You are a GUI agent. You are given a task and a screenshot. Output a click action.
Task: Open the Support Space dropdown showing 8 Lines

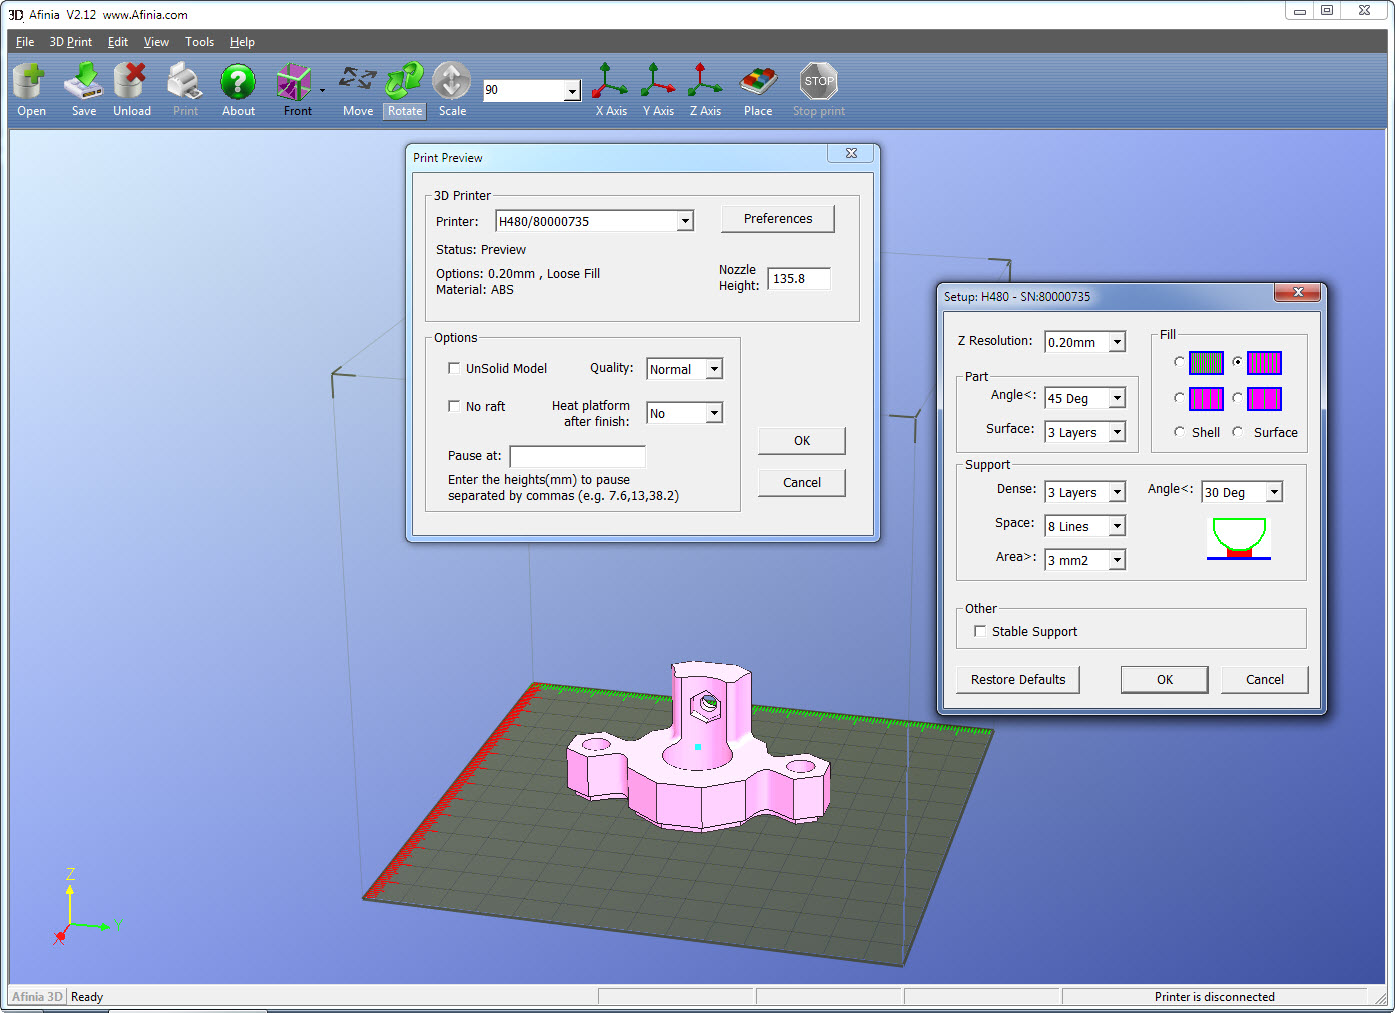pos(1117,526)
